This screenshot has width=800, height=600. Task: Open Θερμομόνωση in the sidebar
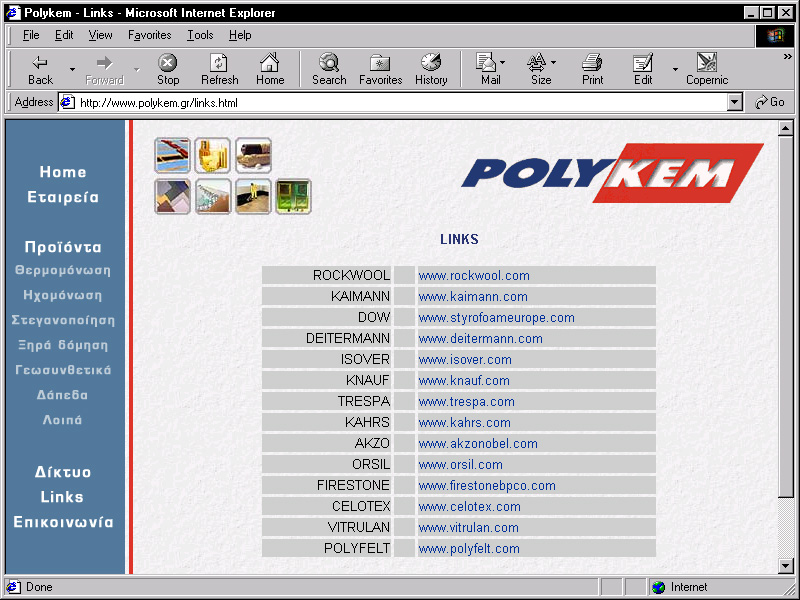pos(63,270)
